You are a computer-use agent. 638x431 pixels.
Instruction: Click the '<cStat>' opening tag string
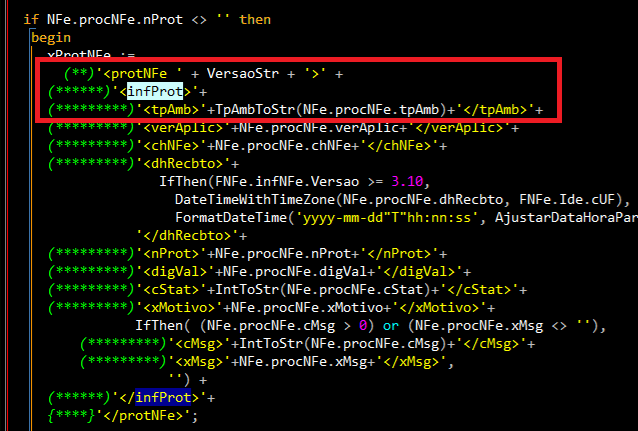[x=171, y=289]
